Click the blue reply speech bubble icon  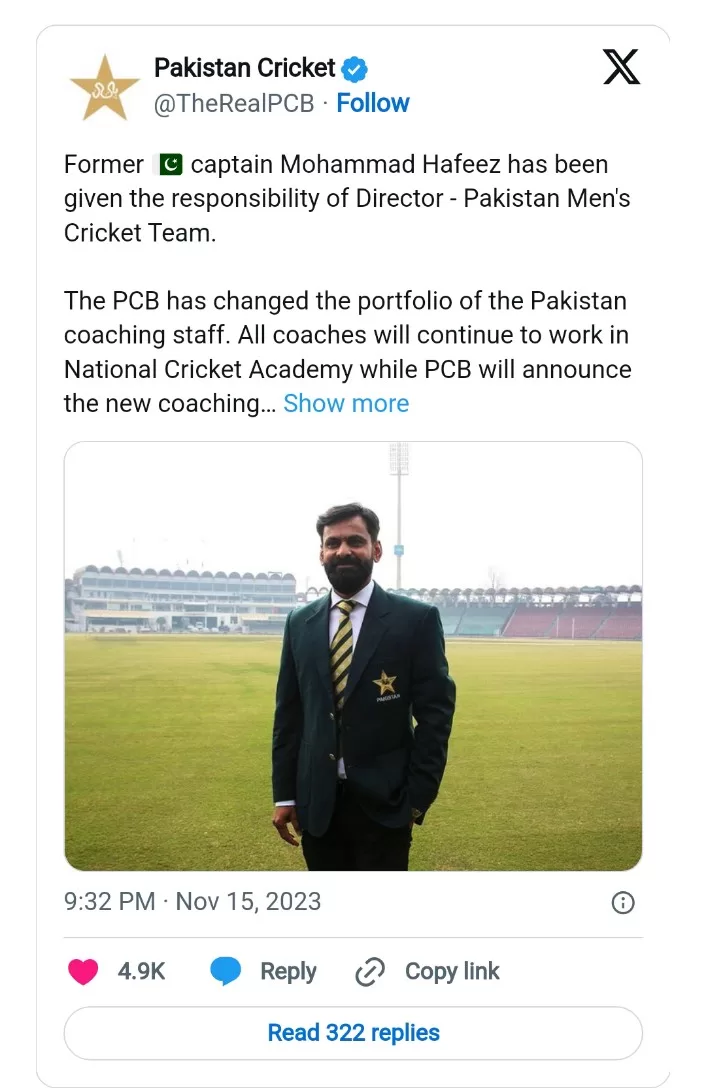(226, 971)
